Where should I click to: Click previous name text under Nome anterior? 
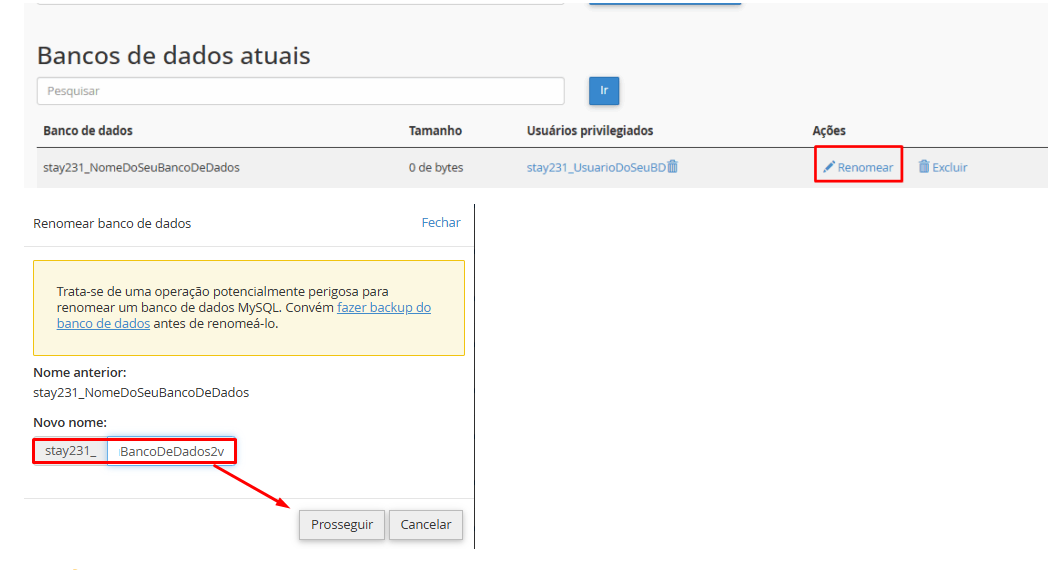[141, 392]
